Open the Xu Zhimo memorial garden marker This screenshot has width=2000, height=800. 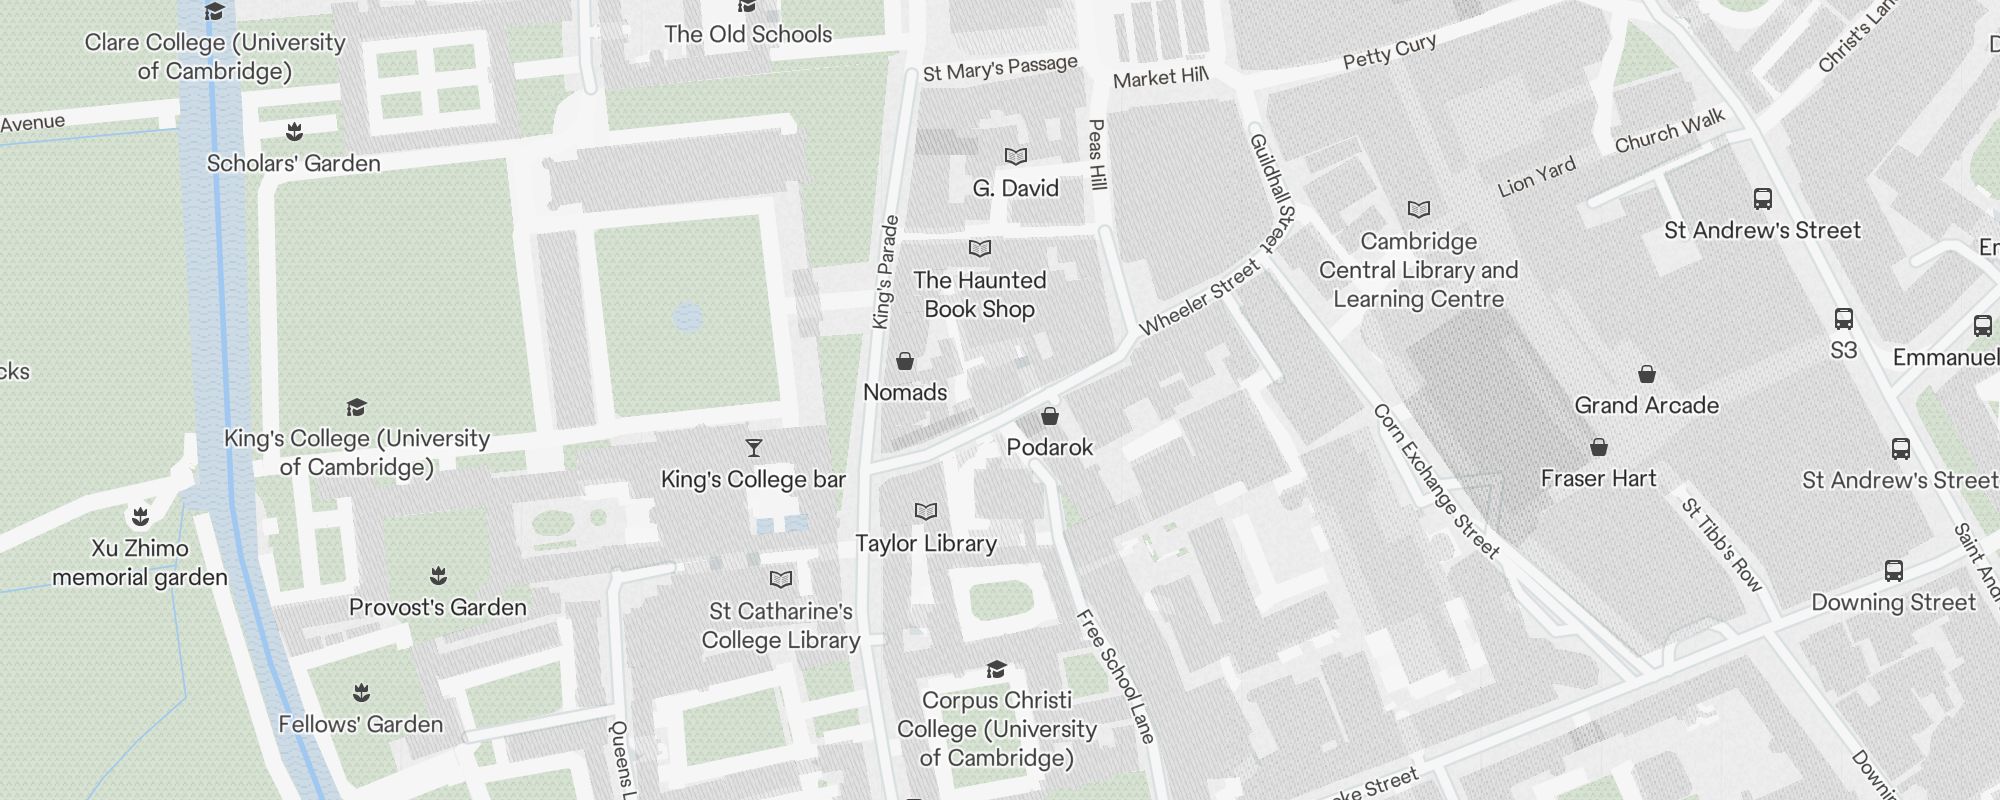(140, 516)
